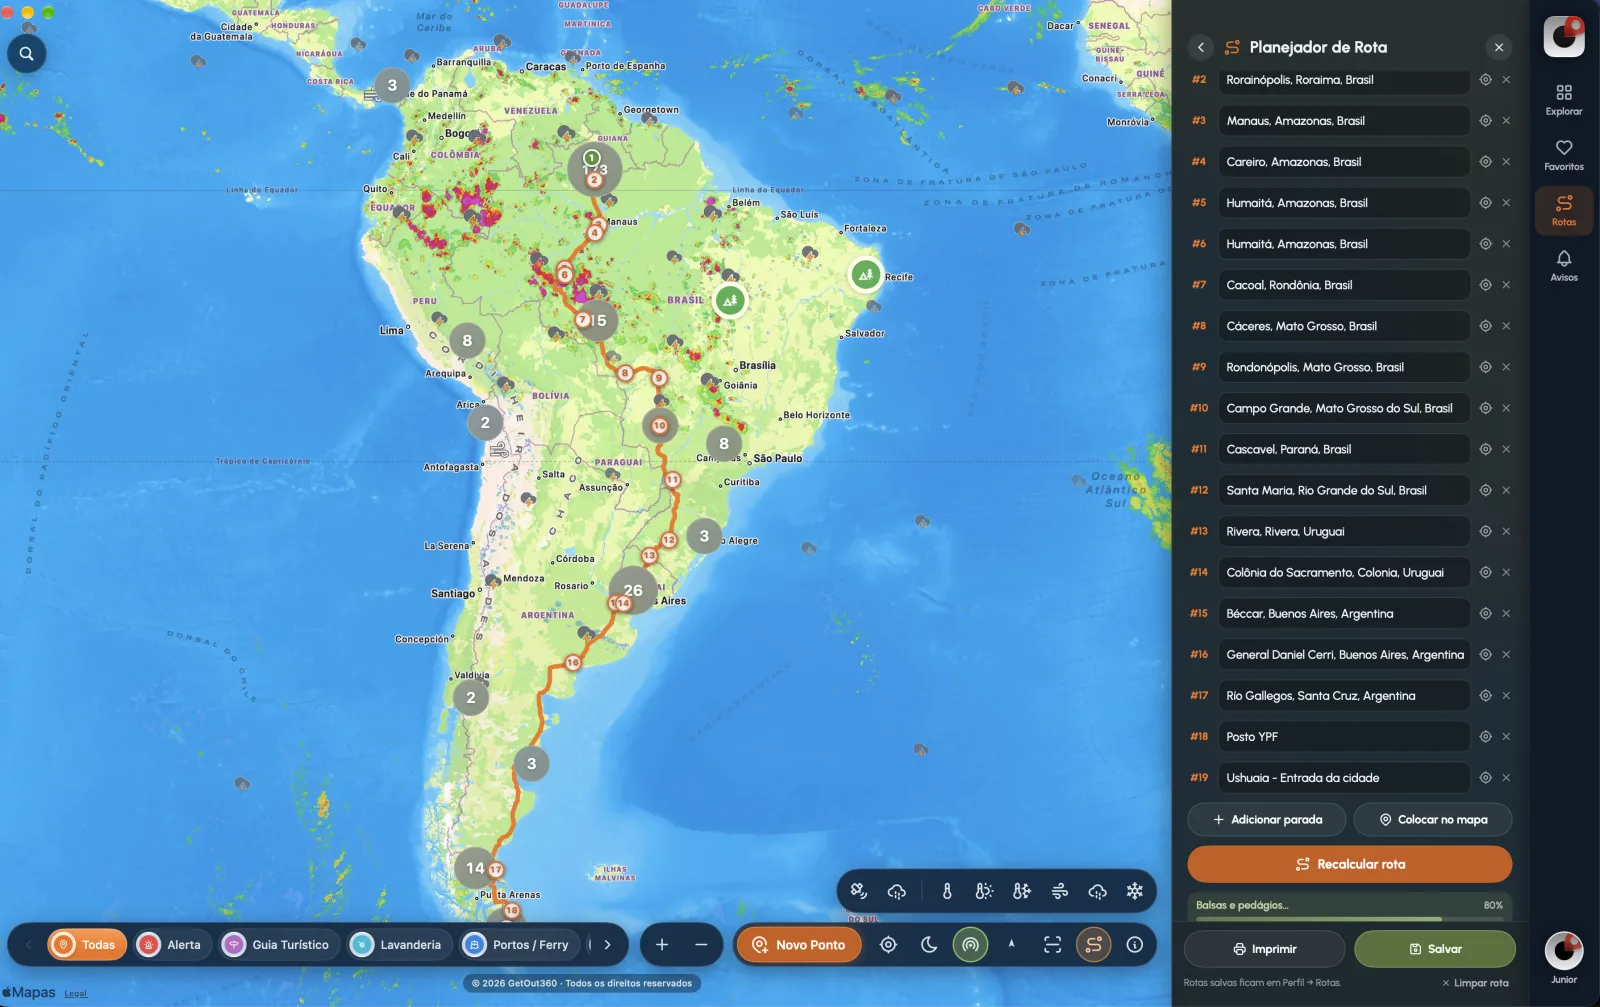Open the Explorar sidebar tab

[1564, 100]
